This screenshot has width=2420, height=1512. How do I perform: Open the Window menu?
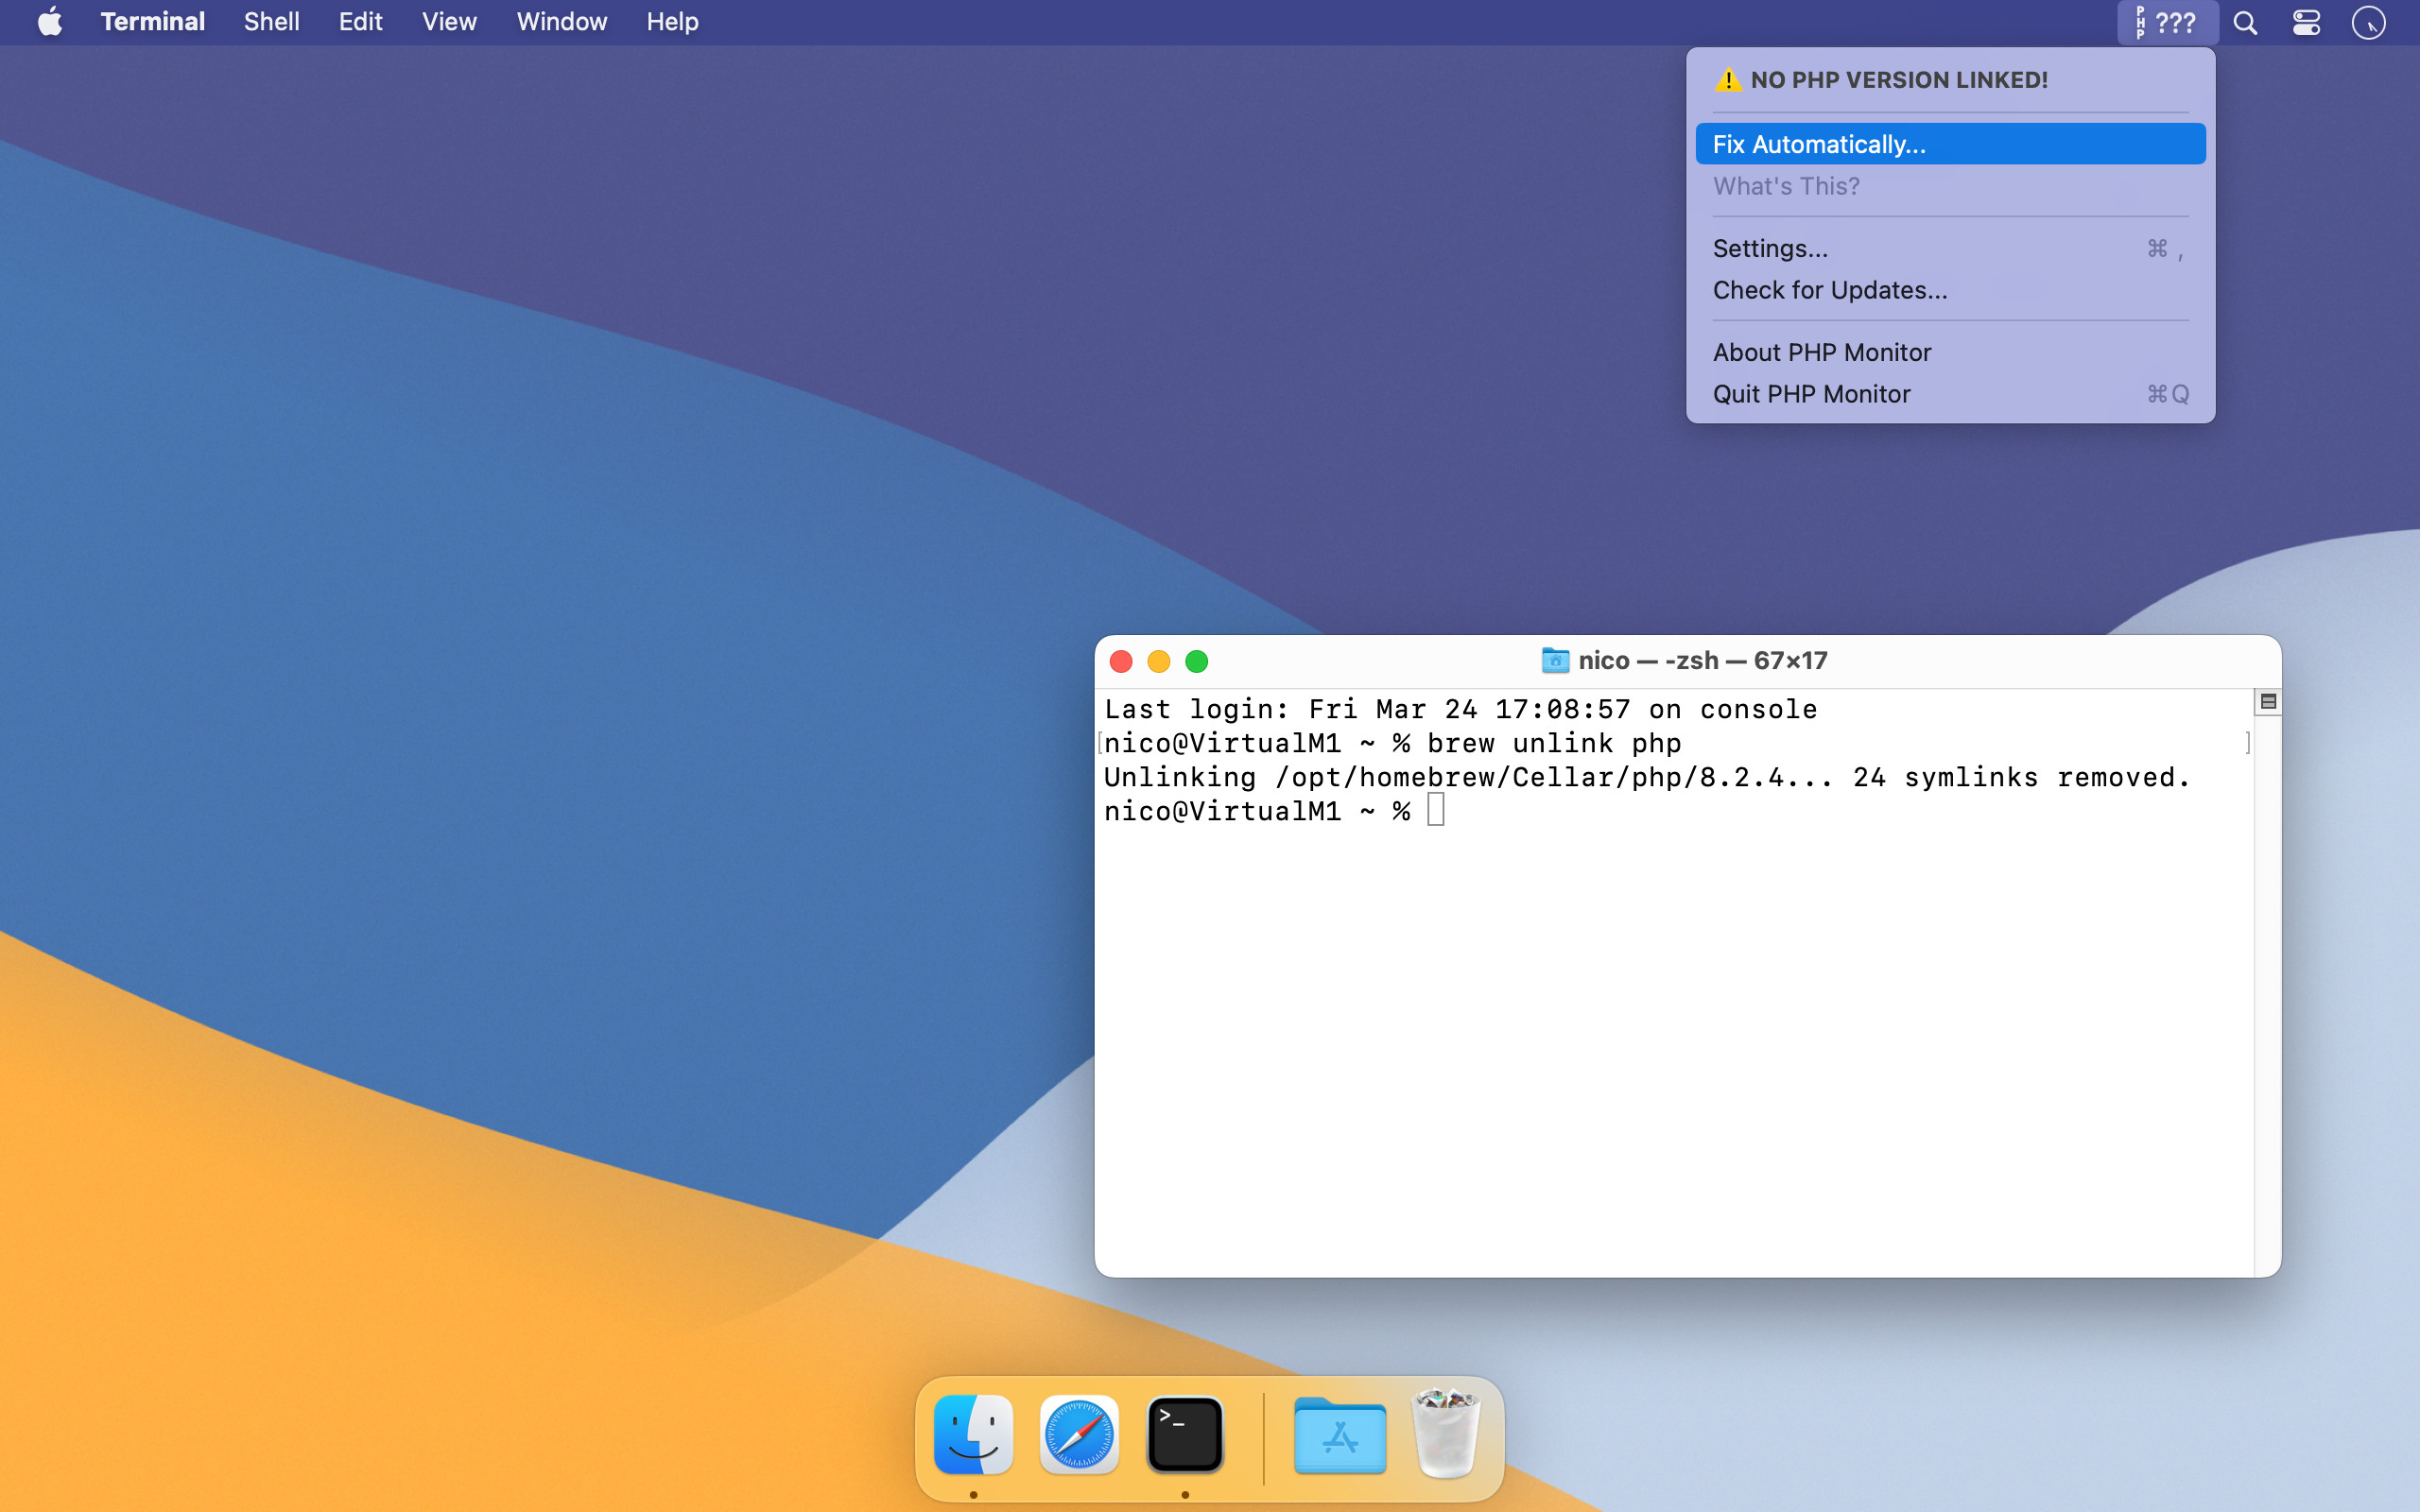[x=561, y=22]
